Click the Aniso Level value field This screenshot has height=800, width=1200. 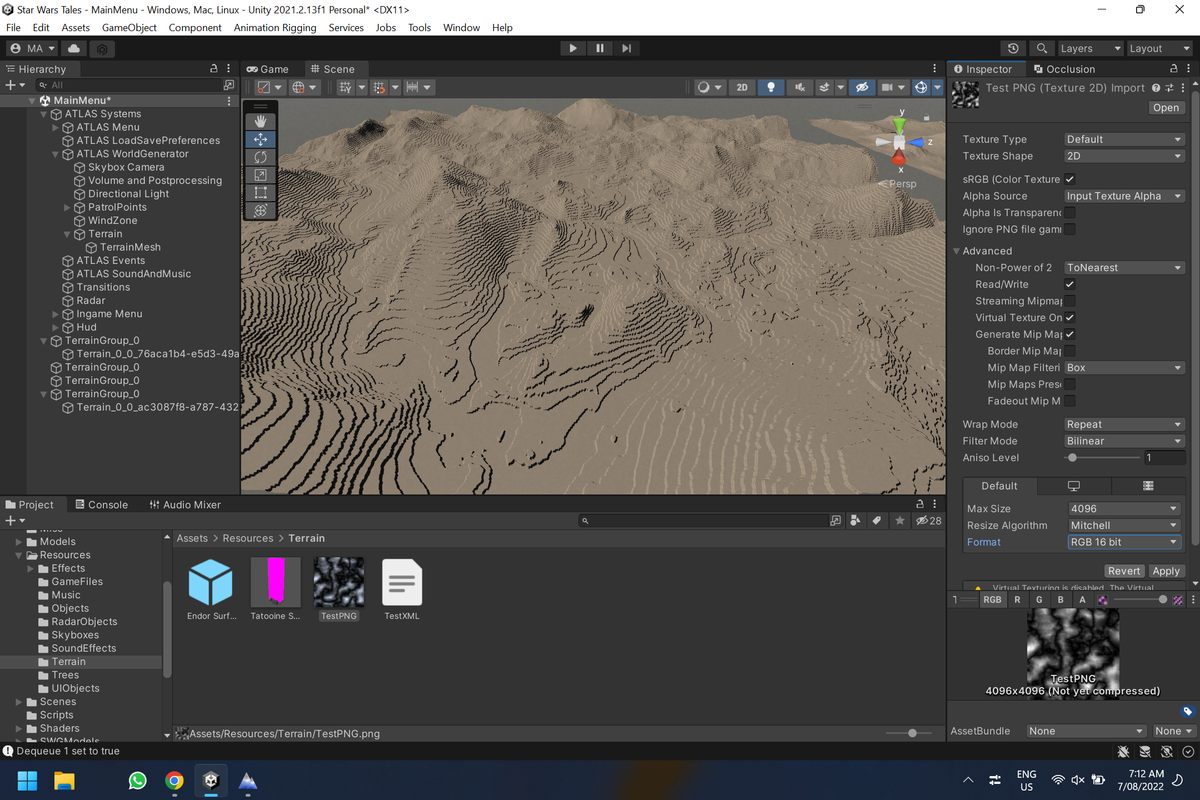[1164, 457]
